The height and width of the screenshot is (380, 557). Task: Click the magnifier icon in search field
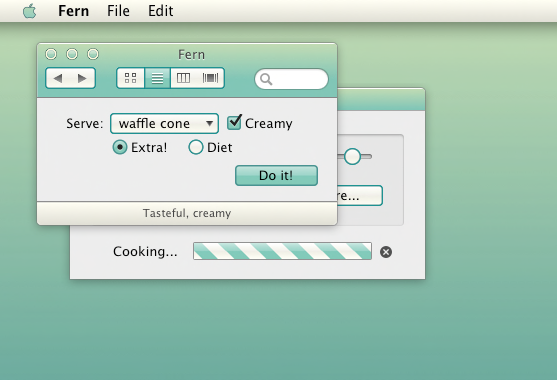266,79
